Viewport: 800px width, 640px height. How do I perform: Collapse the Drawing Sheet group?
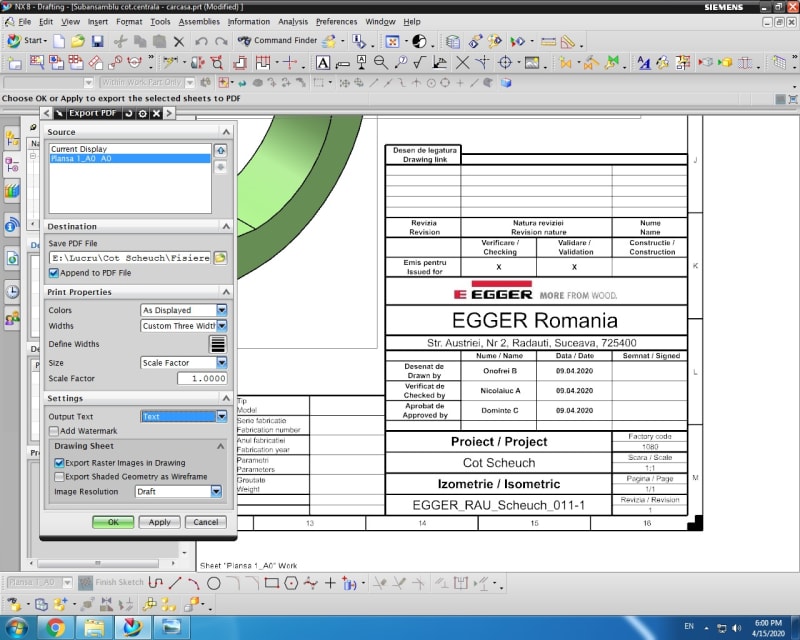pyautogui.click(x=220, y=446)
